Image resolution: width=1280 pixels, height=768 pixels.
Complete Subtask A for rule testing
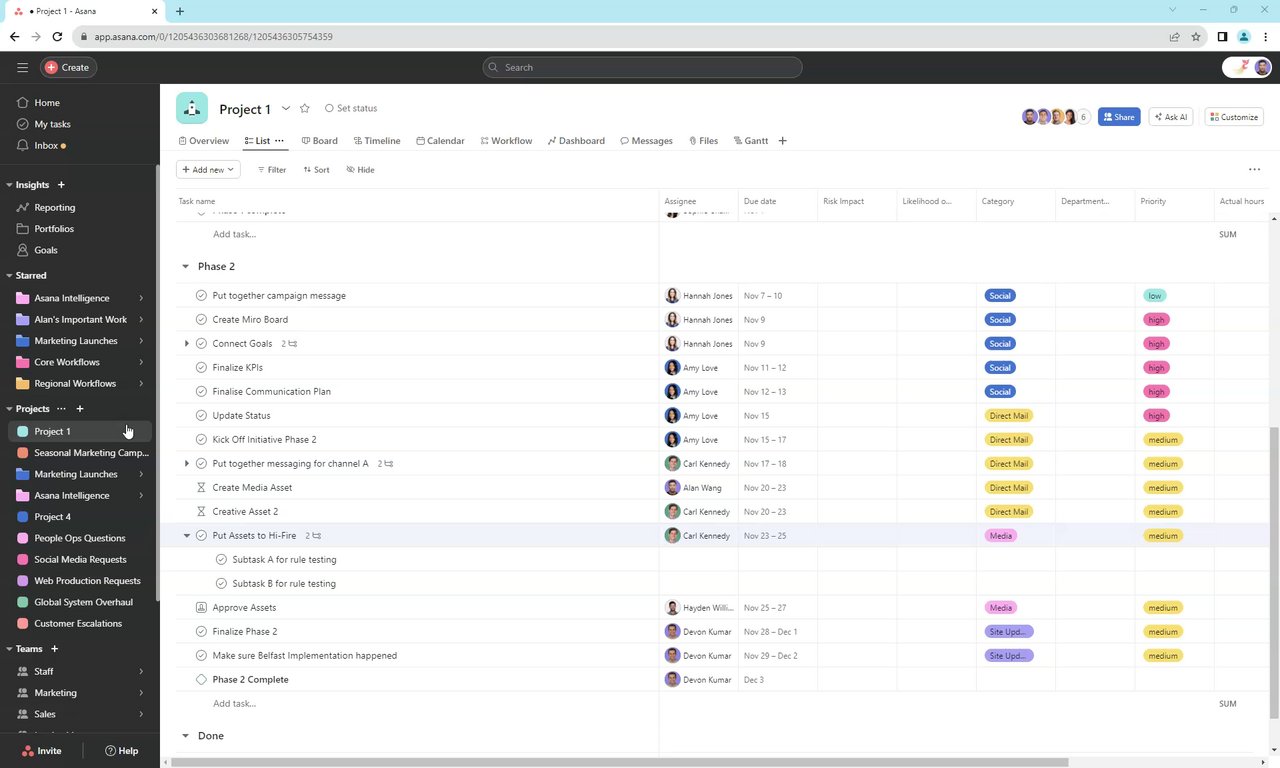pyautogui.click(x=221, y=560)
